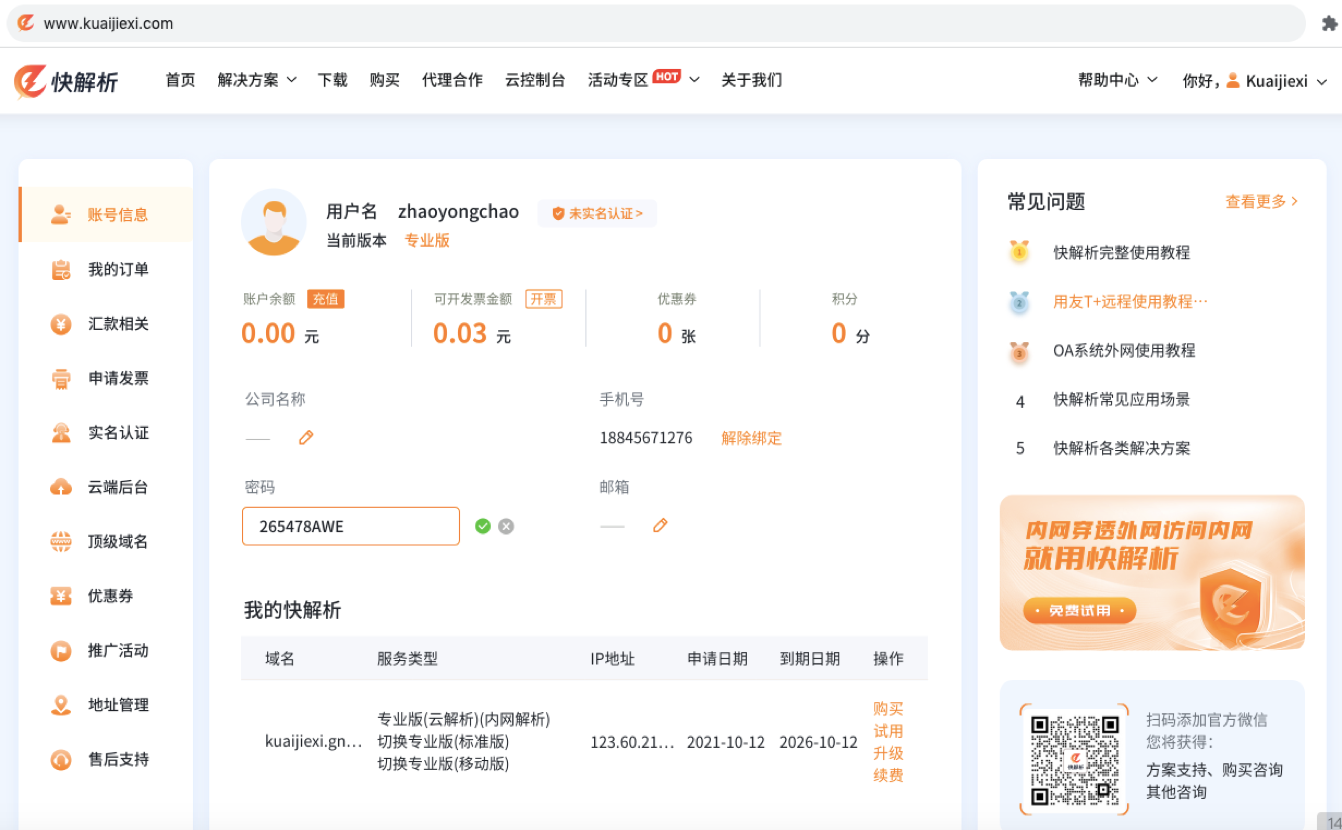Click the company name edit pencil icon
The image size is (1342, 830).
[306, 437]
